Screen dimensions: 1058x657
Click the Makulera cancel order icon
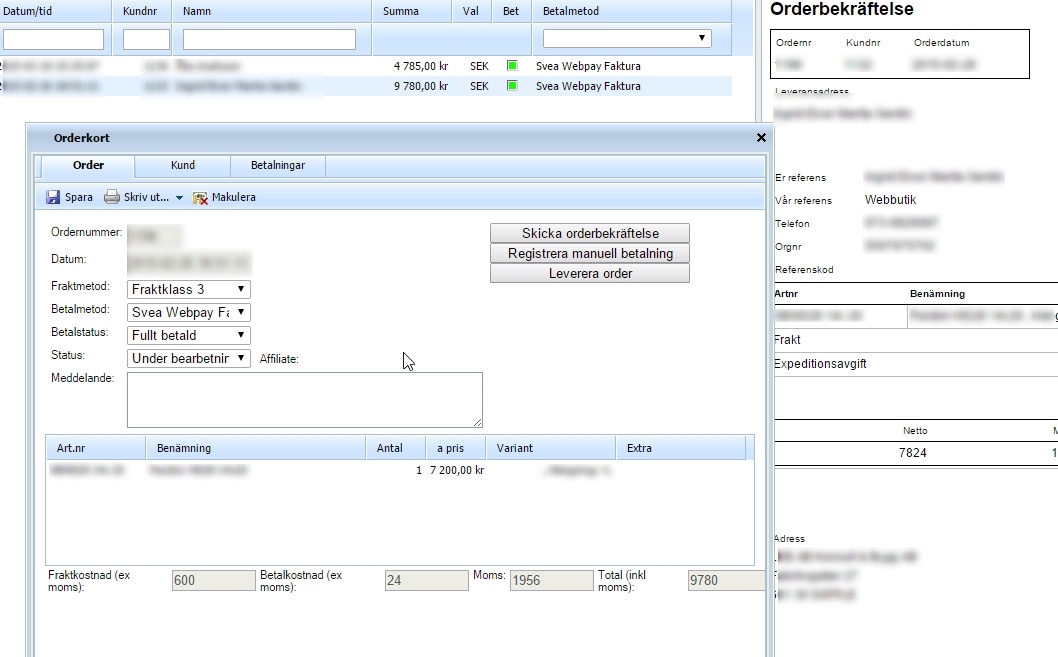200,198
